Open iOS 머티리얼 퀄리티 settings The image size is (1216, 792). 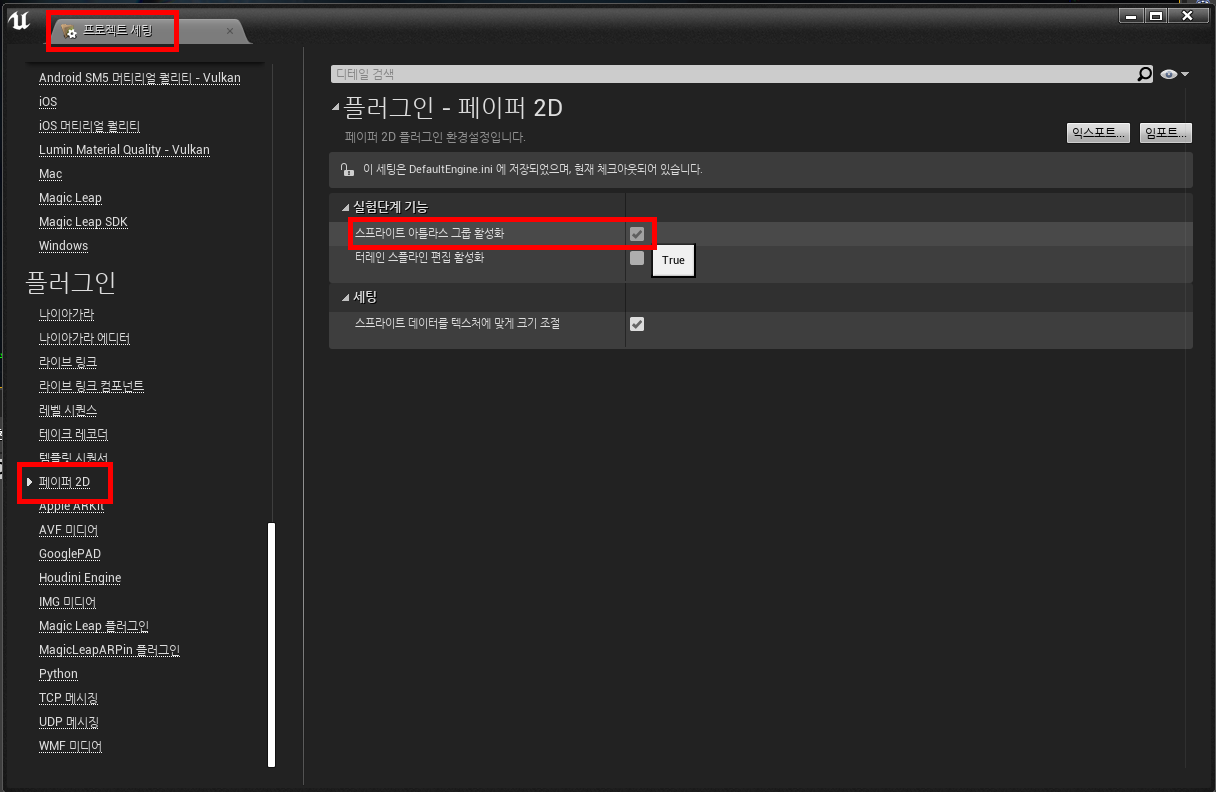(89, 126)
